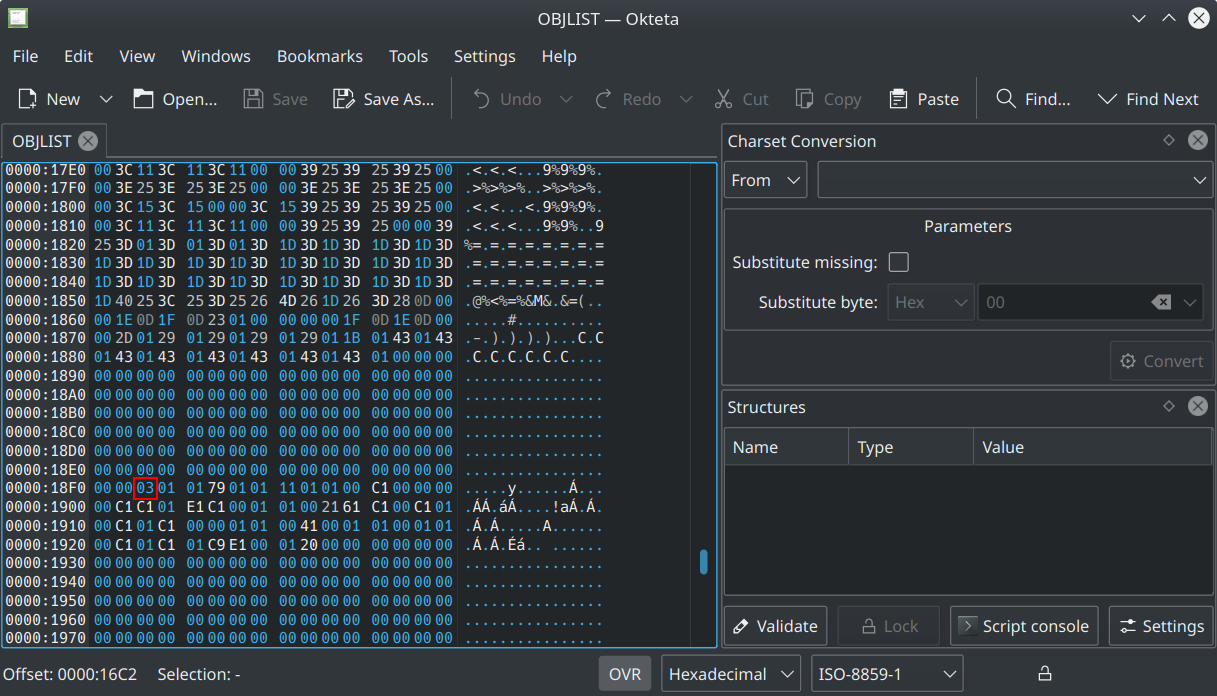
Task: Click the Paste toolbar icon
Action: pos(898,99)
